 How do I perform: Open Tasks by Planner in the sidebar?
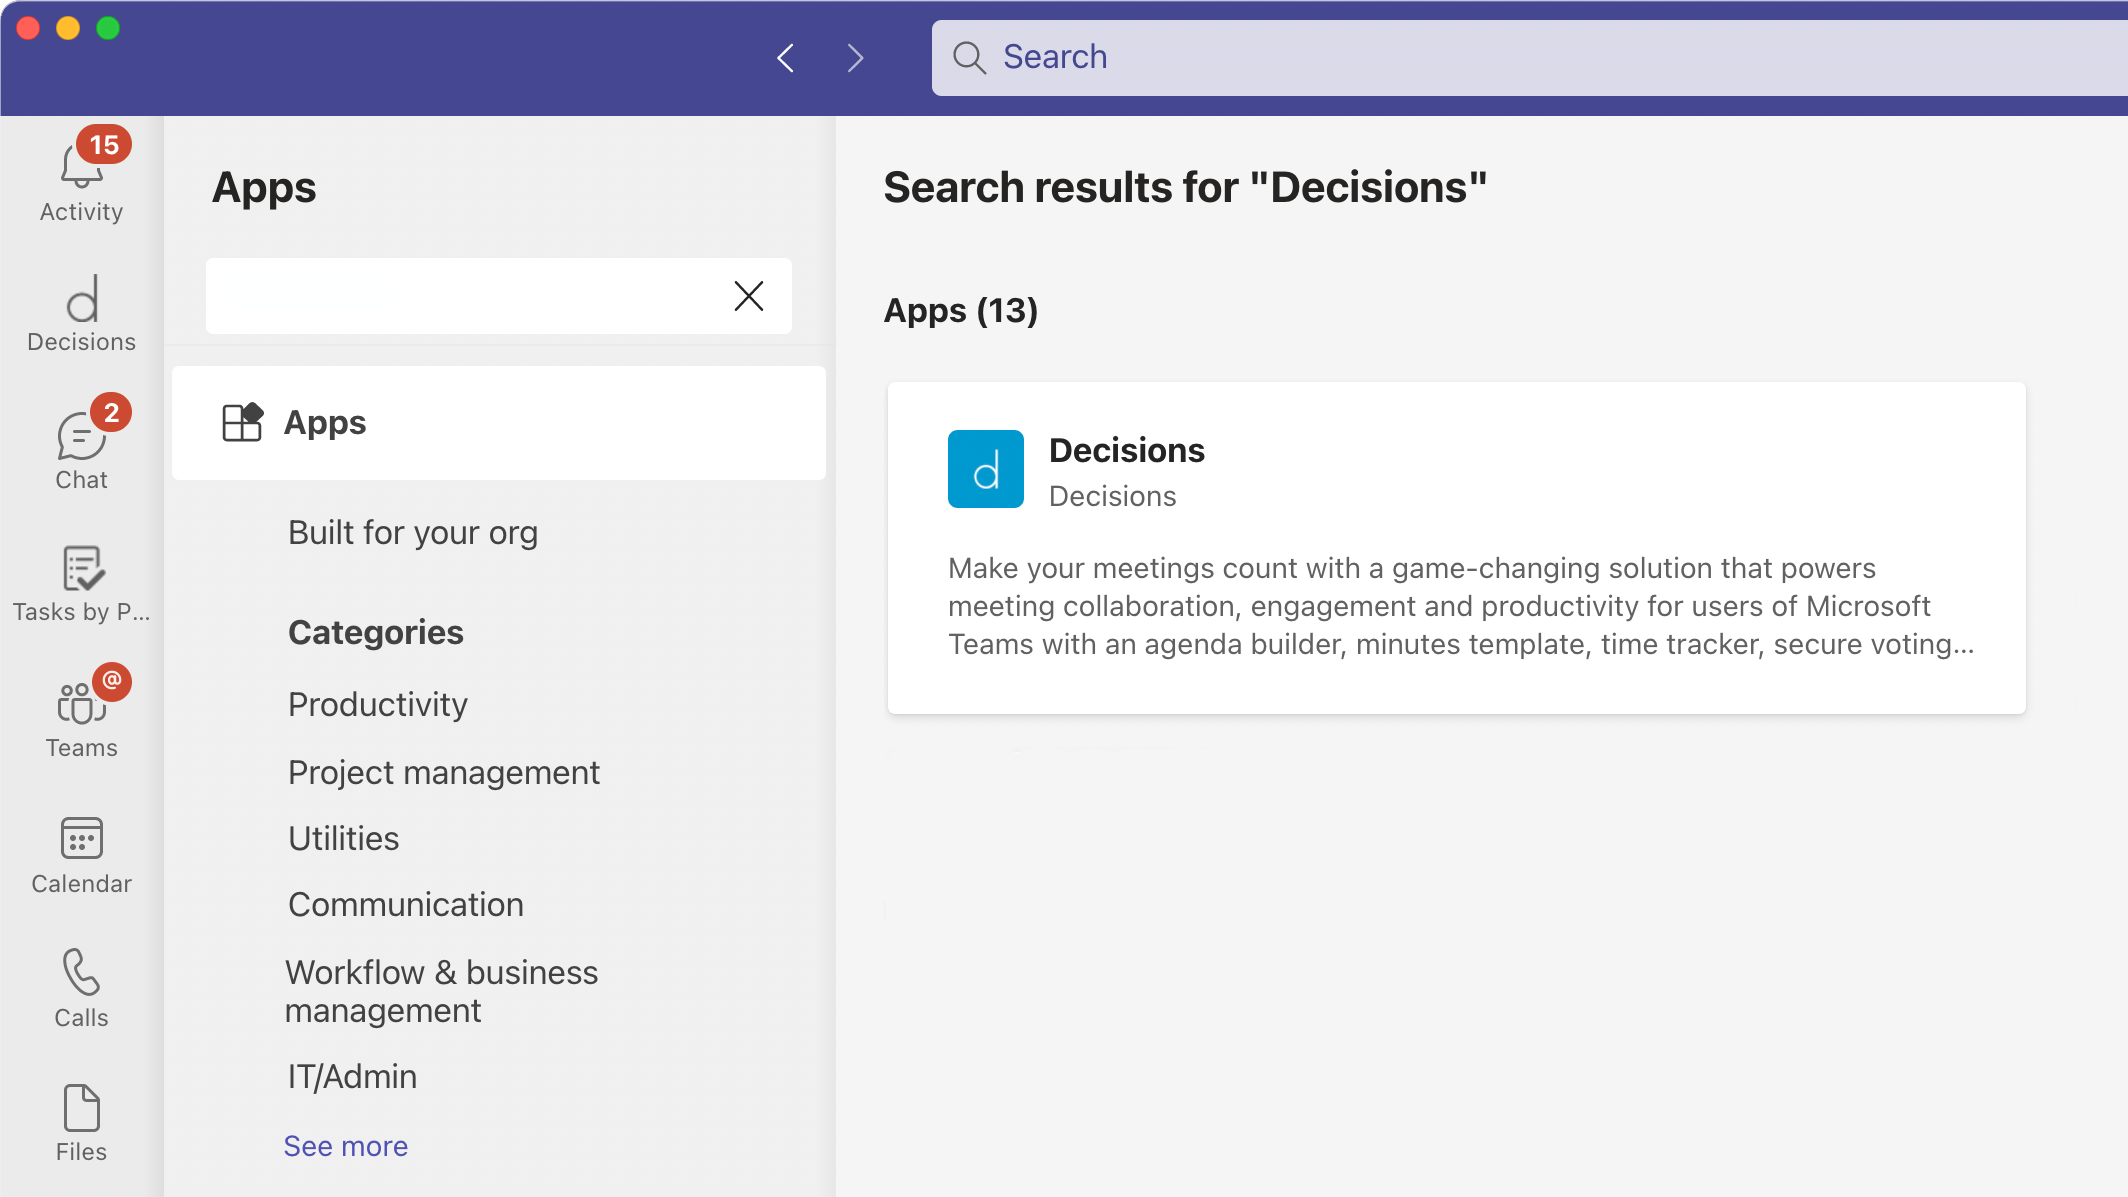pyautogui.click(x=82, y=584)
